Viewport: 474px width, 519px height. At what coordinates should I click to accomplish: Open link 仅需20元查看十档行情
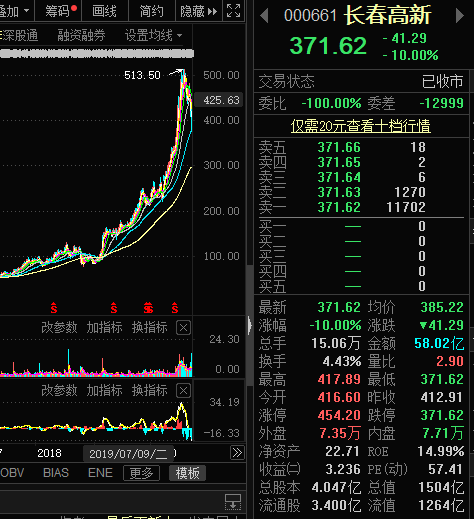[x=361, y=126]
